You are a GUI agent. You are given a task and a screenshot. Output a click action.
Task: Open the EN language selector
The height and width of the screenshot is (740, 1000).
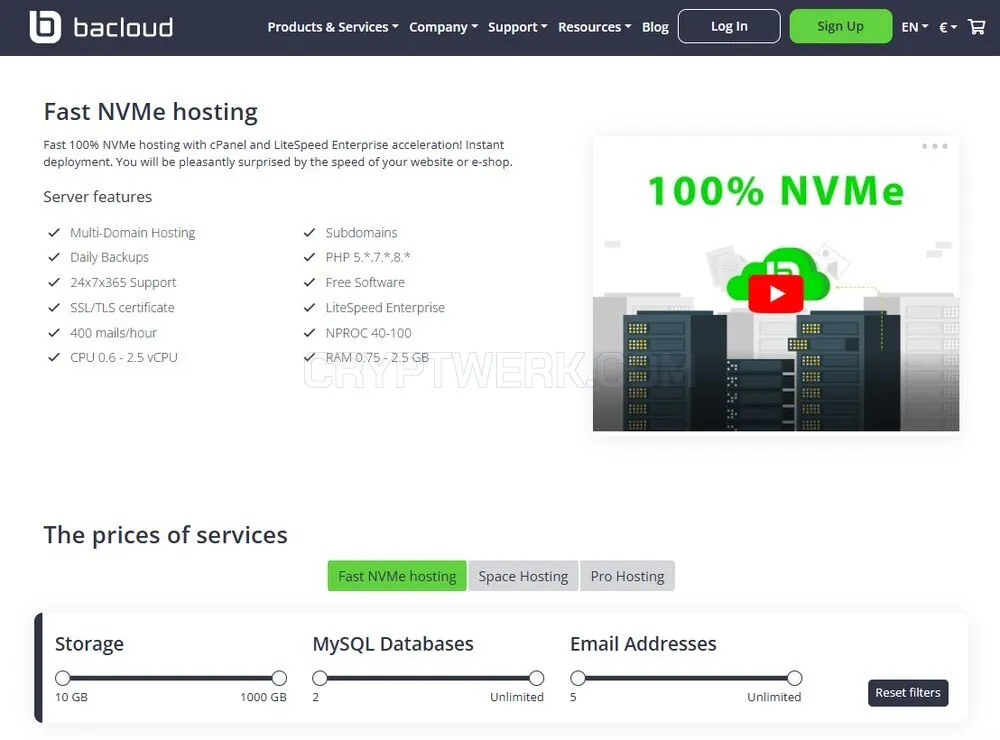(915, 27)
